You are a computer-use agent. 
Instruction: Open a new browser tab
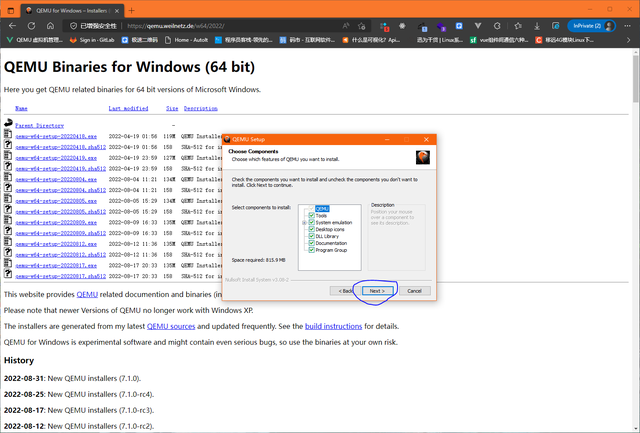coord(131,11)
